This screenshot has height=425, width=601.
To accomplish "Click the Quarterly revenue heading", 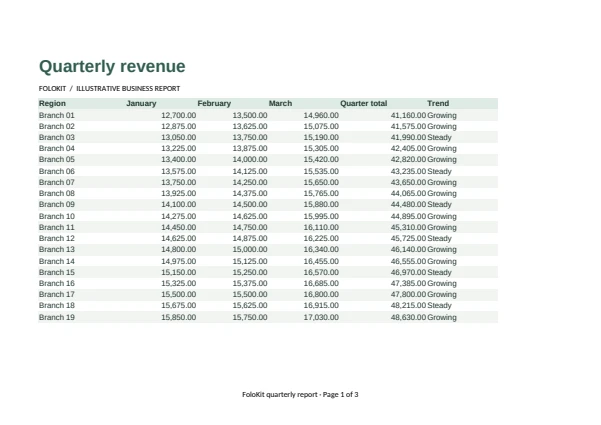I will (112, 67).
